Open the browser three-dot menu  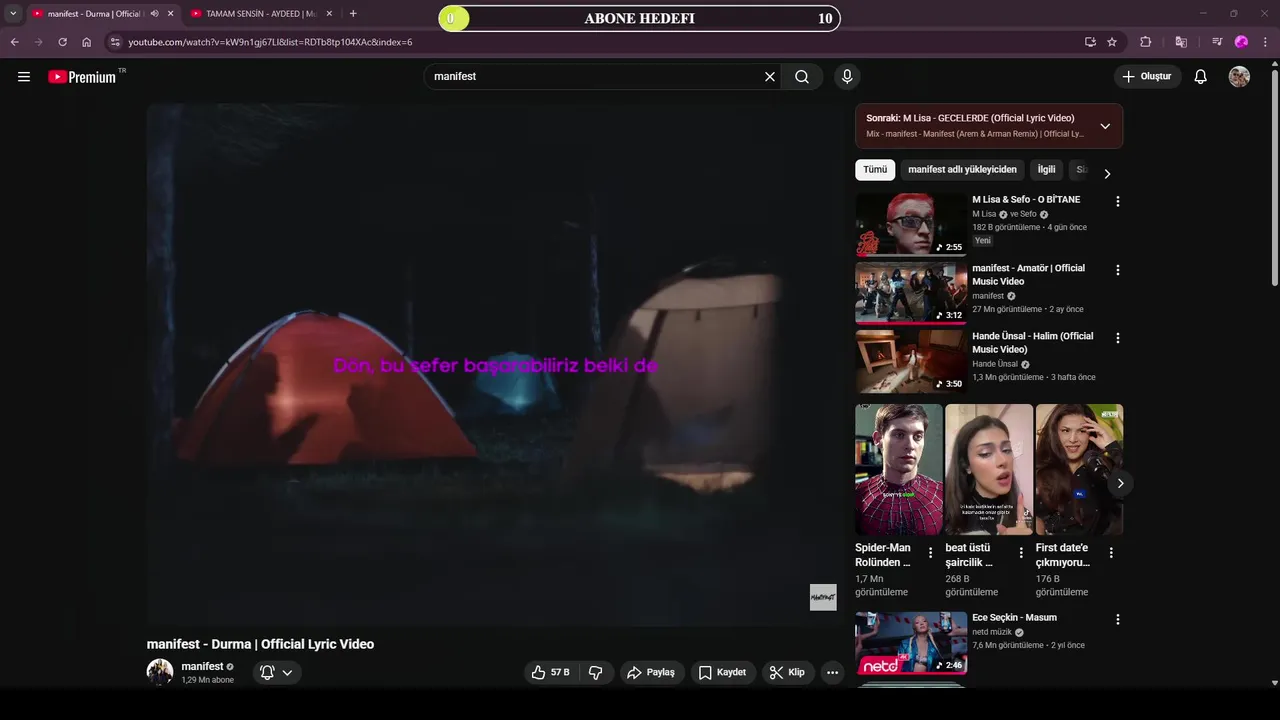(1265, 42)
